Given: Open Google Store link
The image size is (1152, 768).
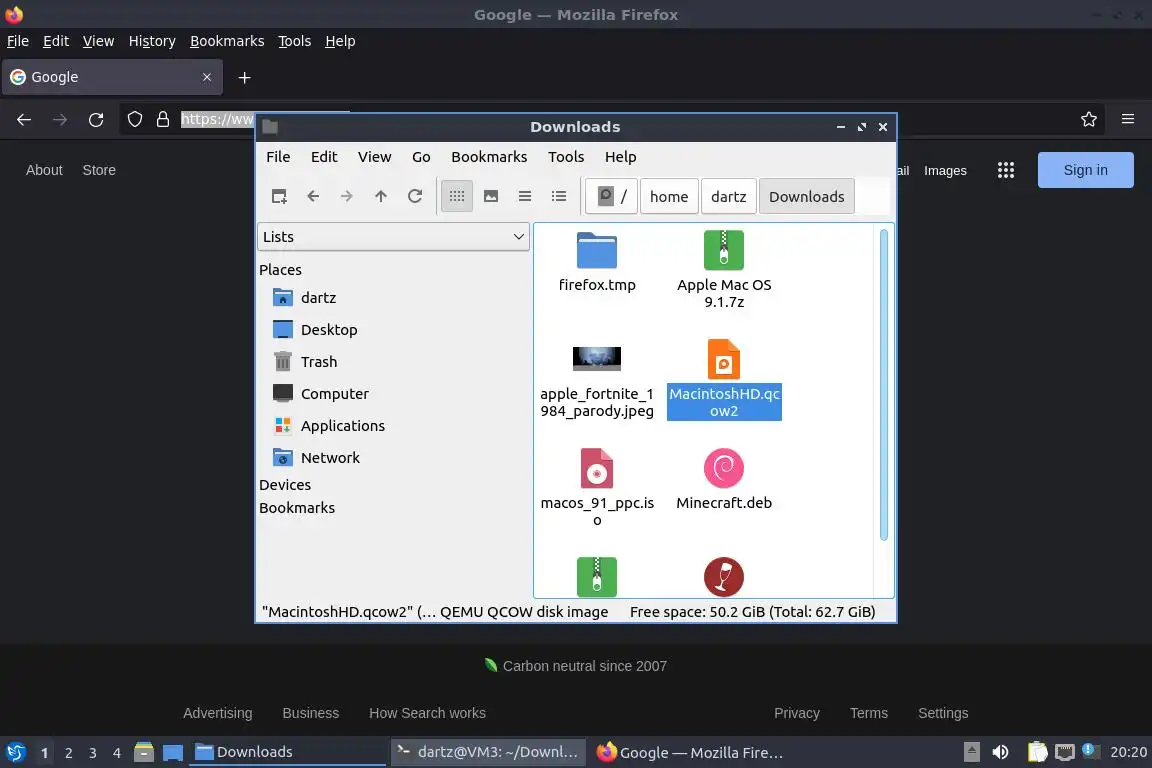Looking at the screenshot, I should point(99,170).
